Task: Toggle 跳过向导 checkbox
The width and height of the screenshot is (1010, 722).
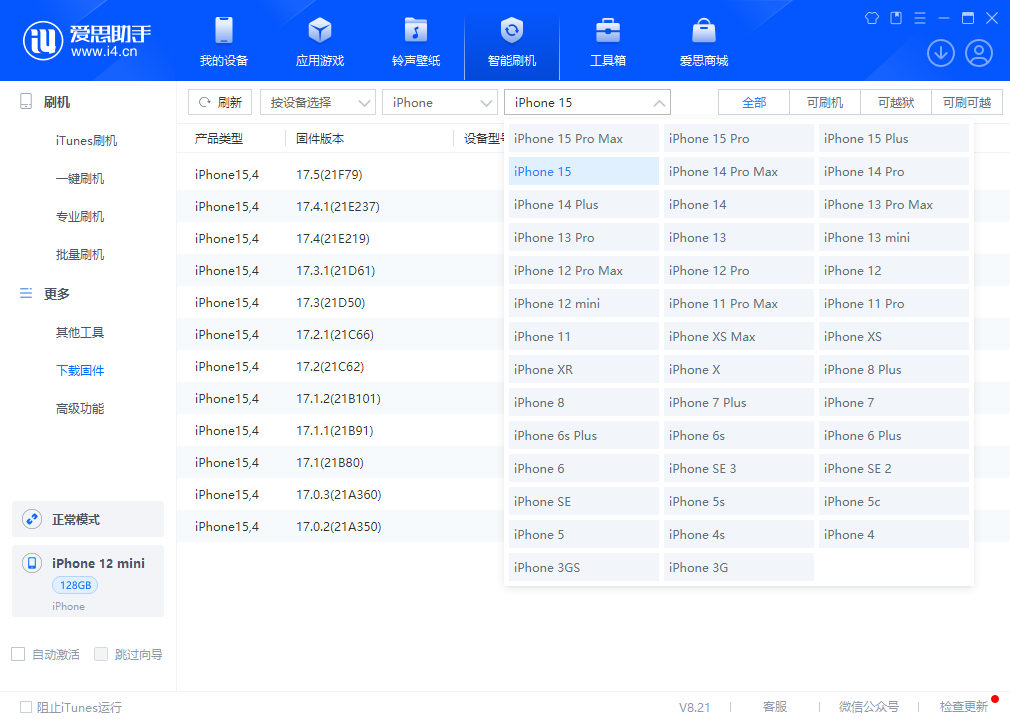Action: pos(100,654)
